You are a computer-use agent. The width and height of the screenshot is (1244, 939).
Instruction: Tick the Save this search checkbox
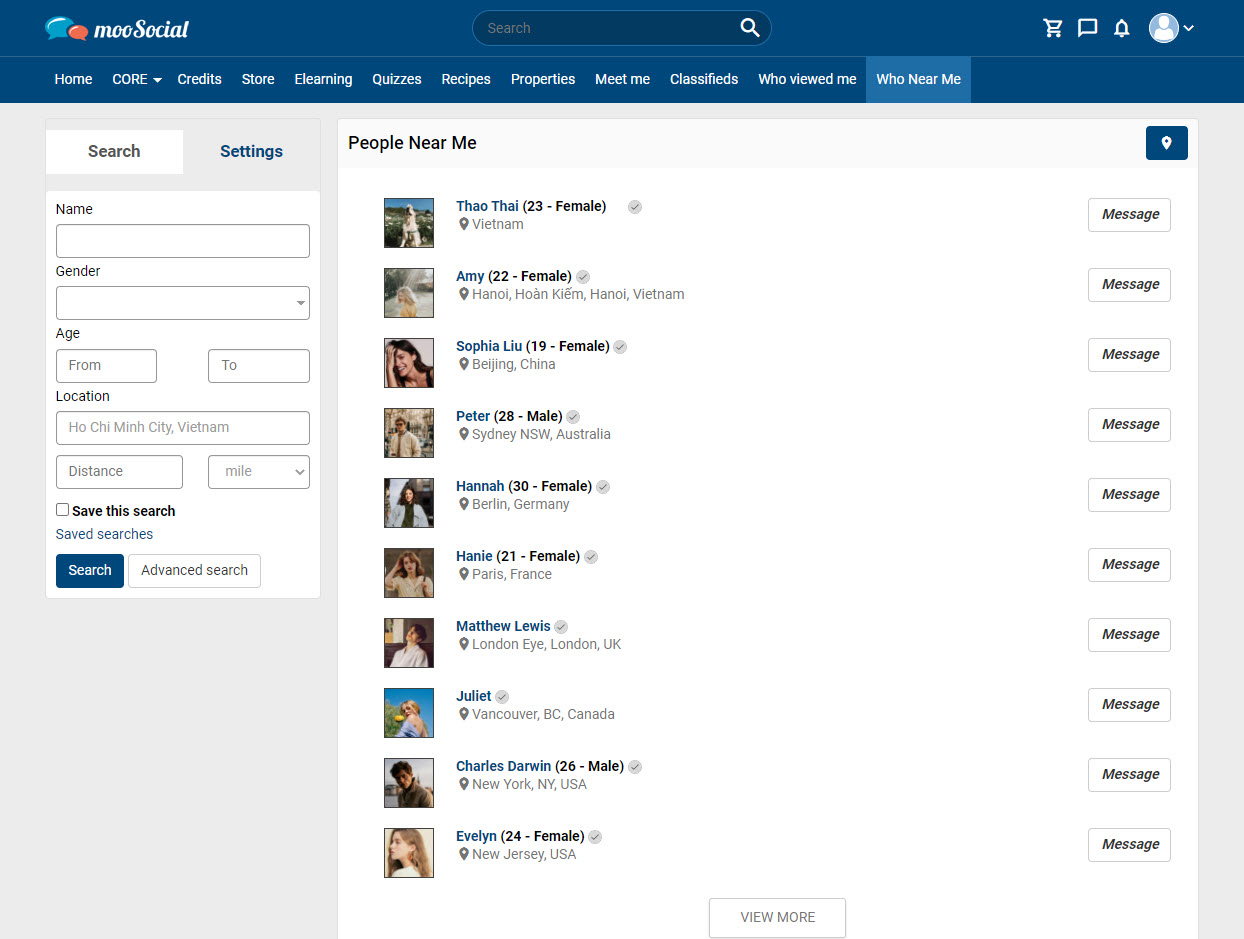tap(62, 510)
